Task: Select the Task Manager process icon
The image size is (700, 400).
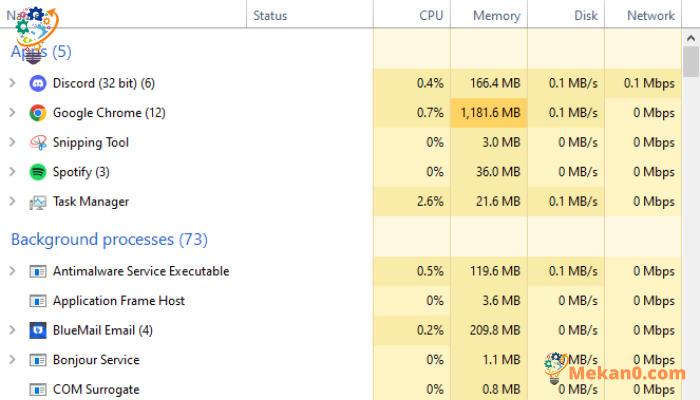Action: [38, 202]
